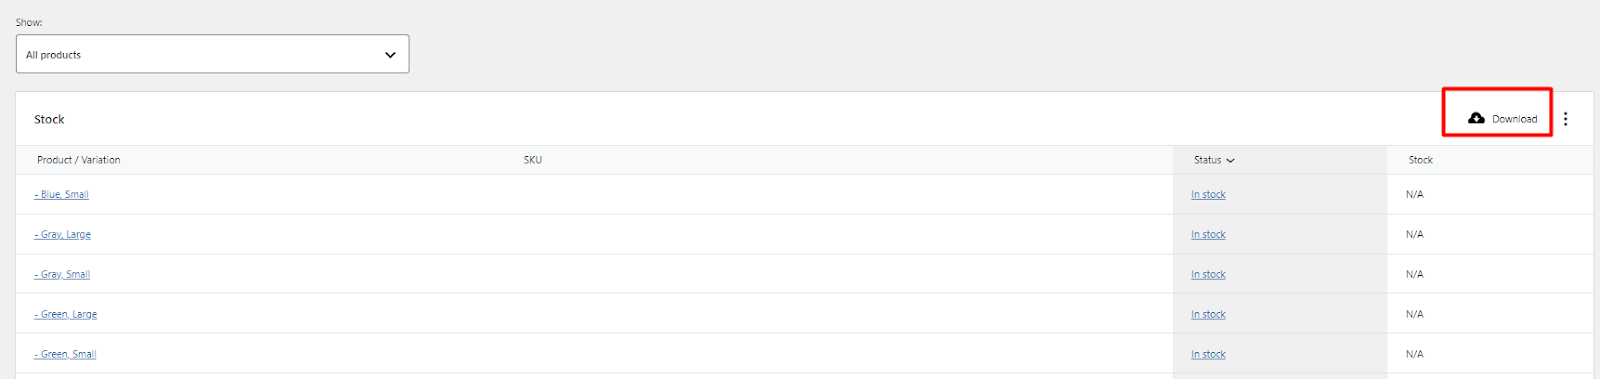
Task: Open the Green, Small variation link
Action: (66, 354)
